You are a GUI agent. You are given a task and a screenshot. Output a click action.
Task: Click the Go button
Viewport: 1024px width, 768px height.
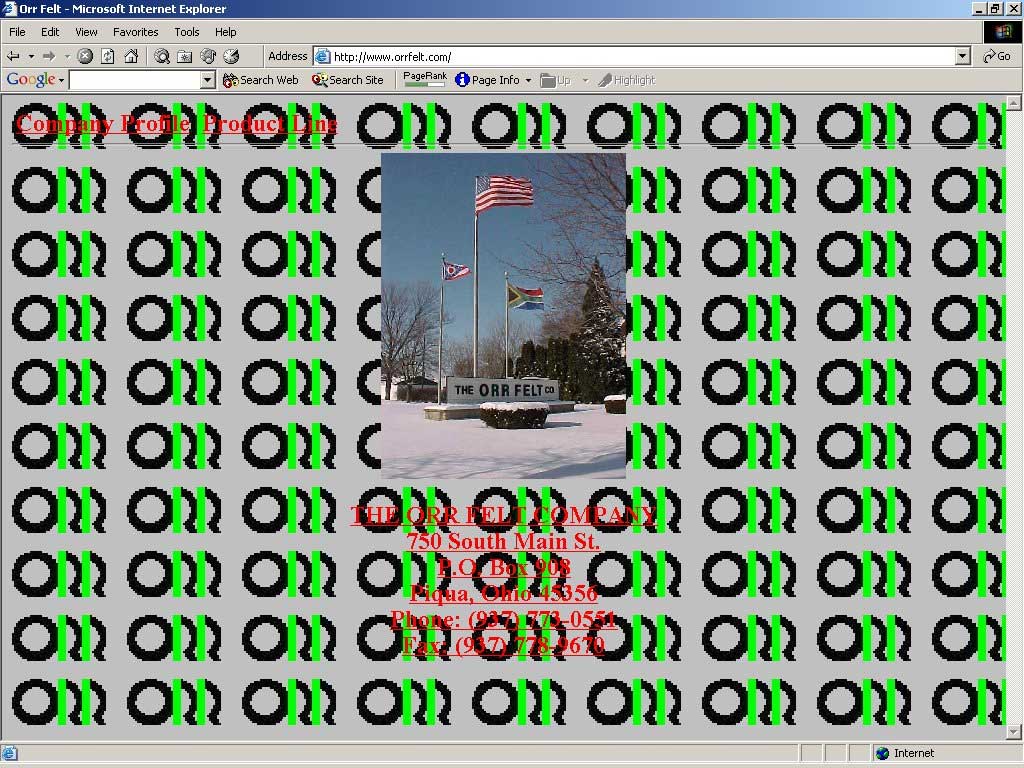[997, 57]
